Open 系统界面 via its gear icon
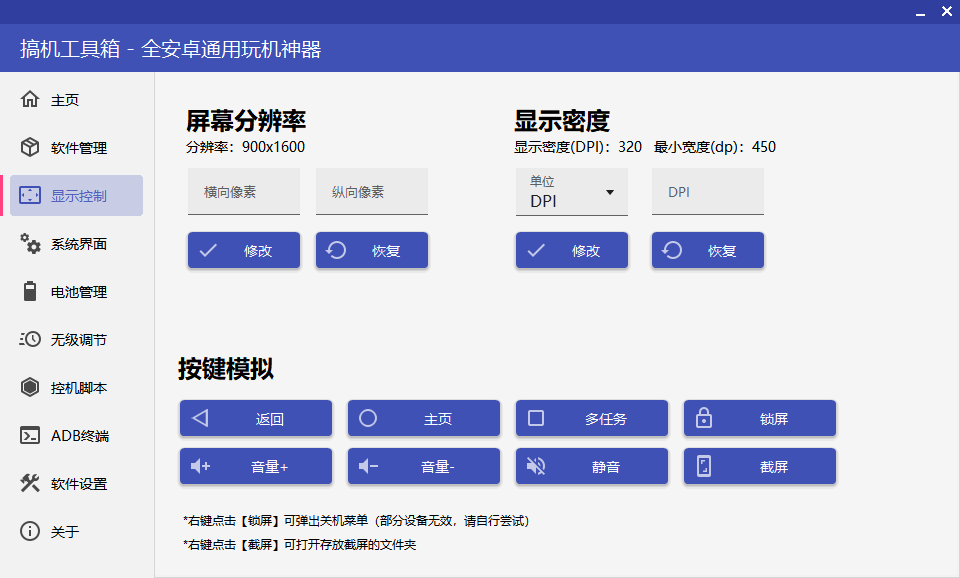Image resolution: width=960 pixels, height=578 pixels. [30, 243]
